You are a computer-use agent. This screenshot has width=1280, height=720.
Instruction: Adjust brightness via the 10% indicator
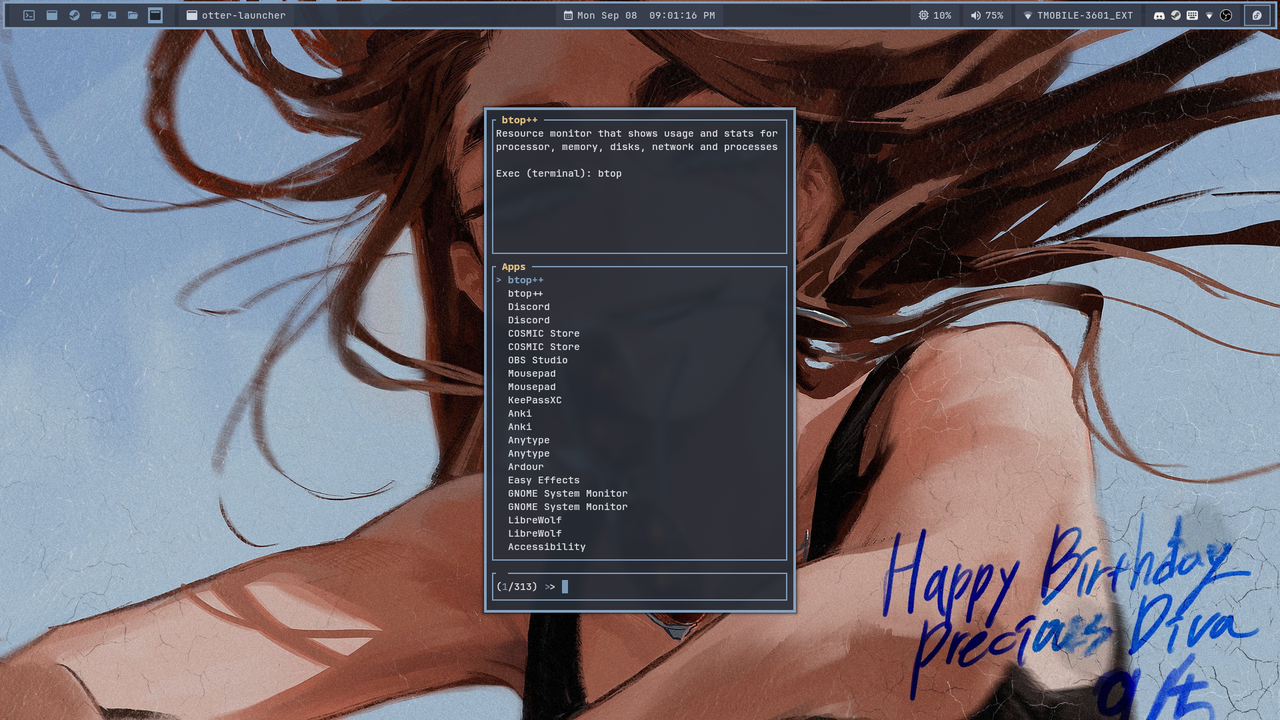[x=935, y=15]
